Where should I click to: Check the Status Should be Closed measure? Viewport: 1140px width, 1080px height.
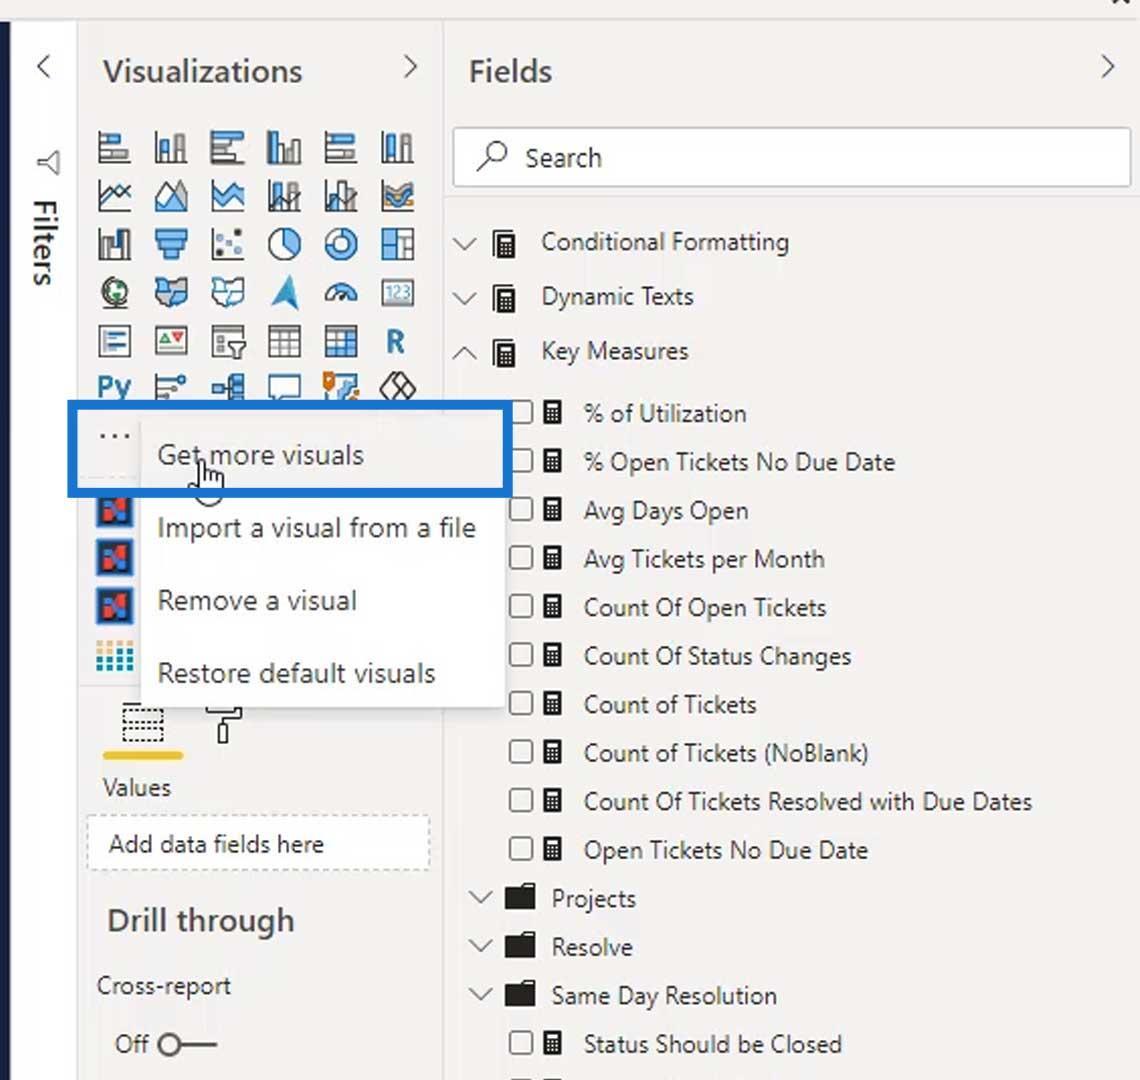pos(521,1043)
